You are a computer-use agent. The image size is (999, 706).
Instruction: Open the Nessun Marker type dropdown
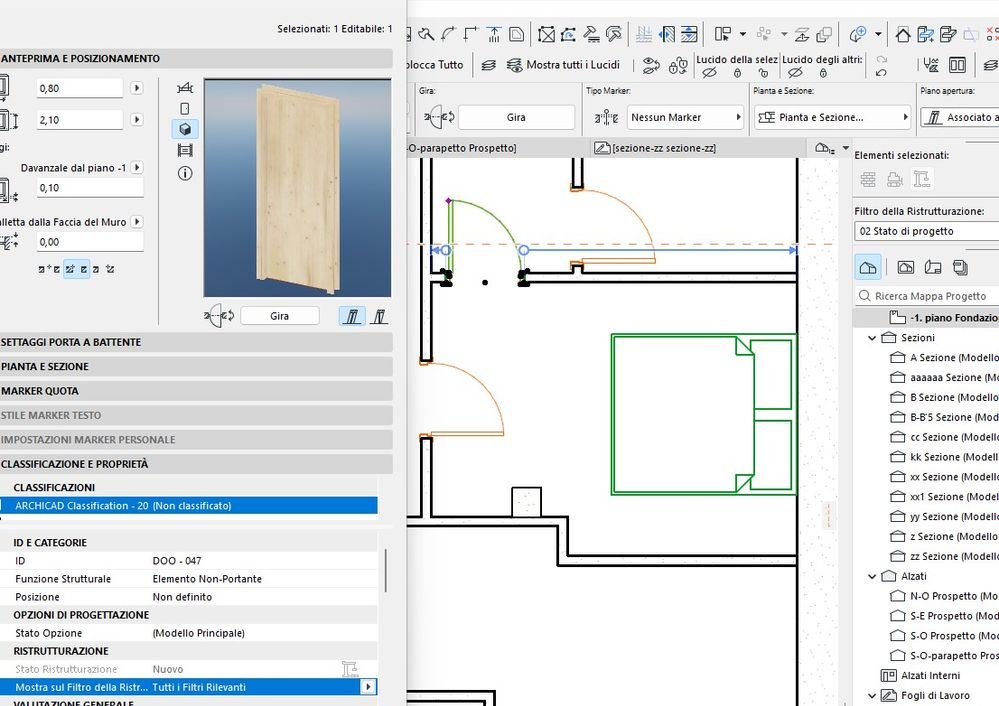click(x=685, y=117)
